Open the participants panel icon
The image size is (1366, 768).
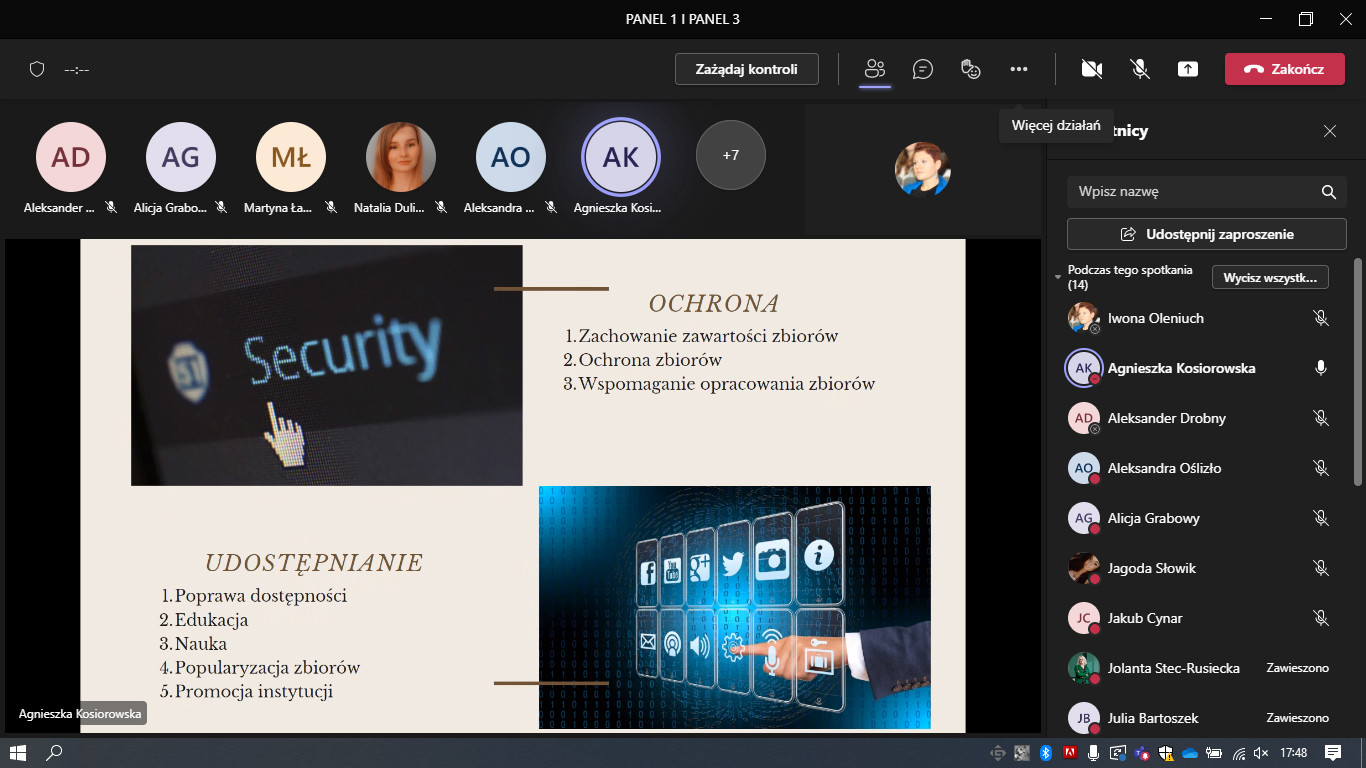pos(875,69)
